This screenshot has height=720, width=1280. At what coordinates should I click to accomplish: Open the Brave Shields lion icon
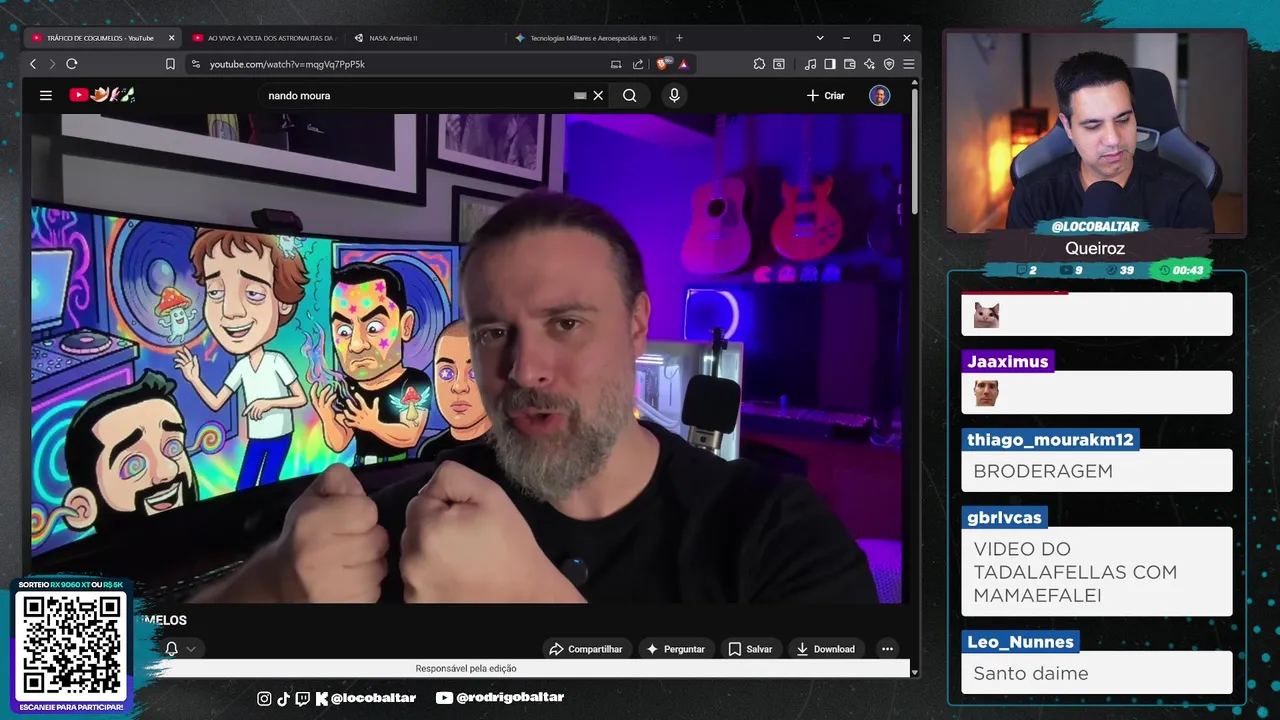(663, 64)
